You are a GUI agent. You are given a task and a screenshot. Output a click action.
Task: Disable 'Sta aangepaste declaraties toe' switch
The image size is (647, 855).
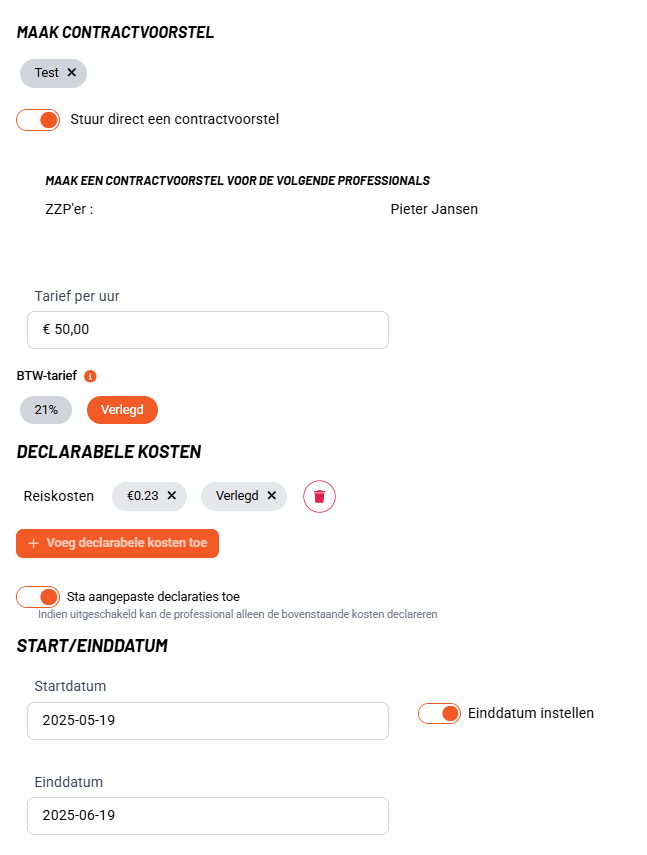[39, 597]
